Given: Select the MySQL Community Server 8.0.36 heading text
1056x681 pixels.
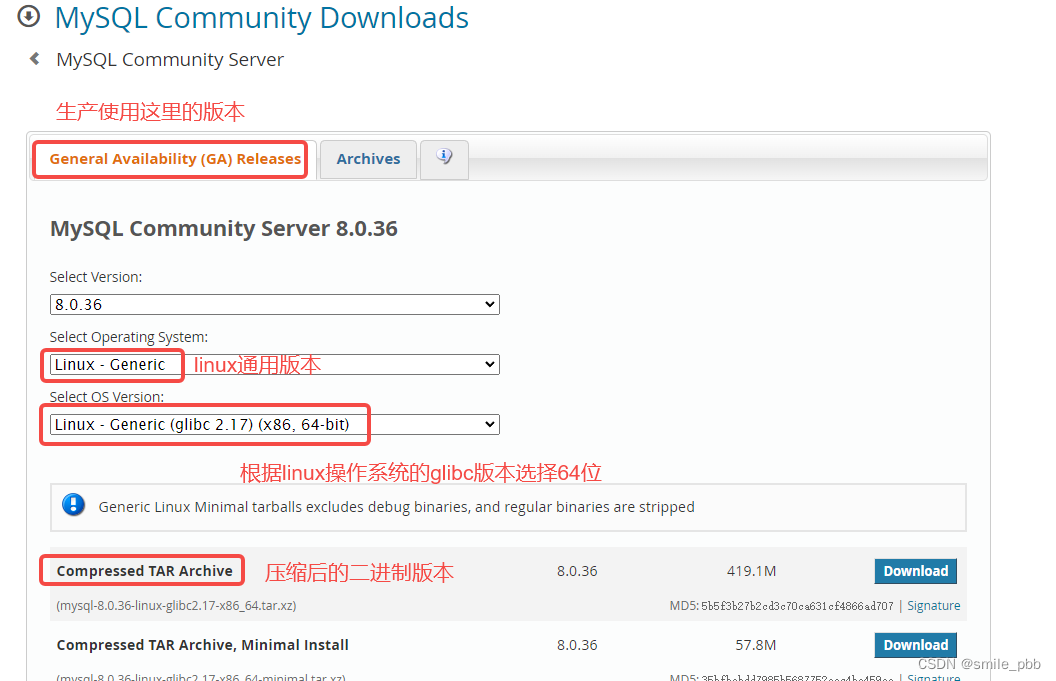Looking at the screenshot, I should (224, 228).
